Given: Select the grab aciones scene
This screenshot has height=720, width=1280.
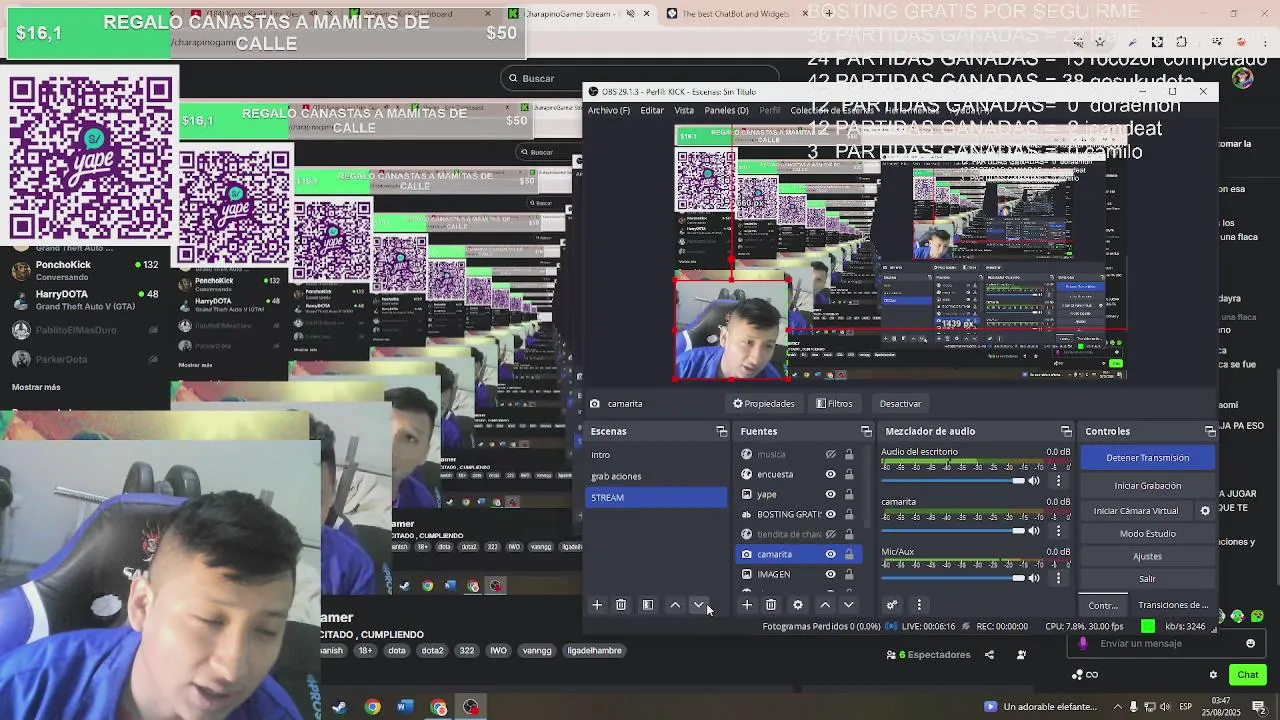Looking at the screenshot, I should [x=656, y=476].
